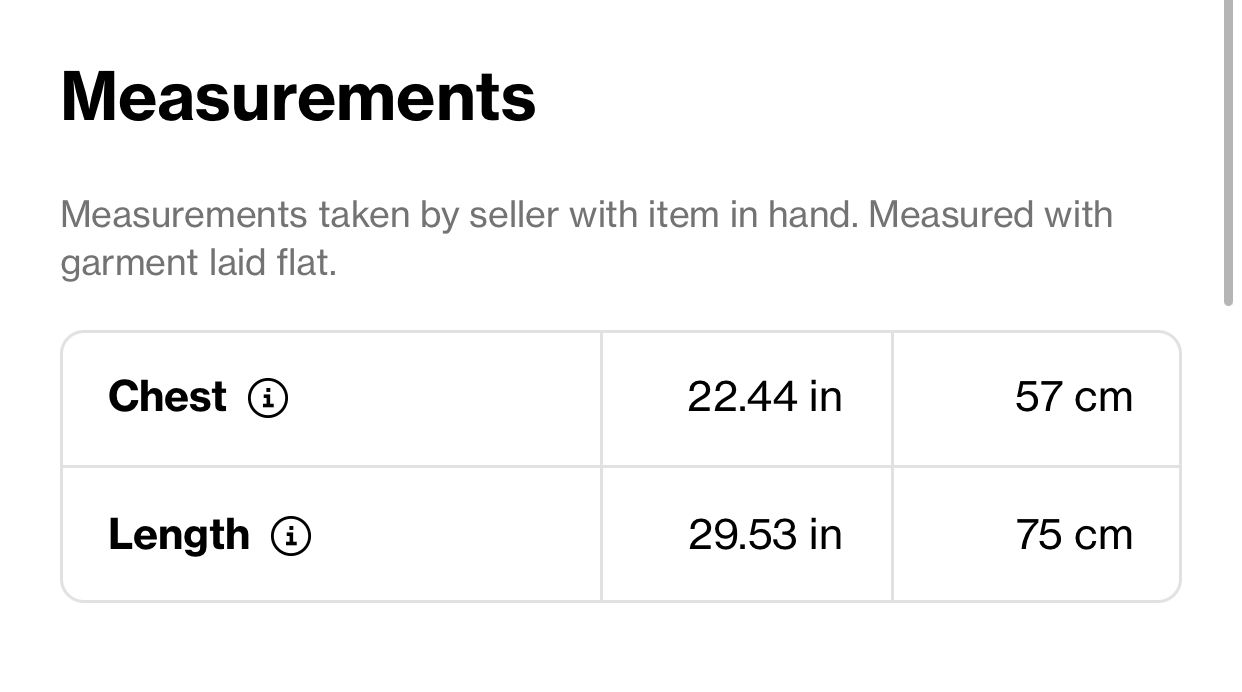Click the grey word 'Measurements' starting the description
1242x692 pixels.
[x=184, y=215]
